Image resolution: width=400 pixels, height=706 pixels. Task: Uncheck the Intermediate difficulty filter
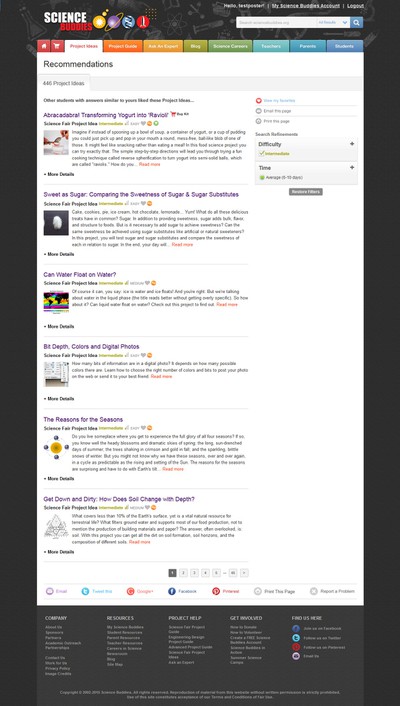pyautogui.click(x=262, y=154)
